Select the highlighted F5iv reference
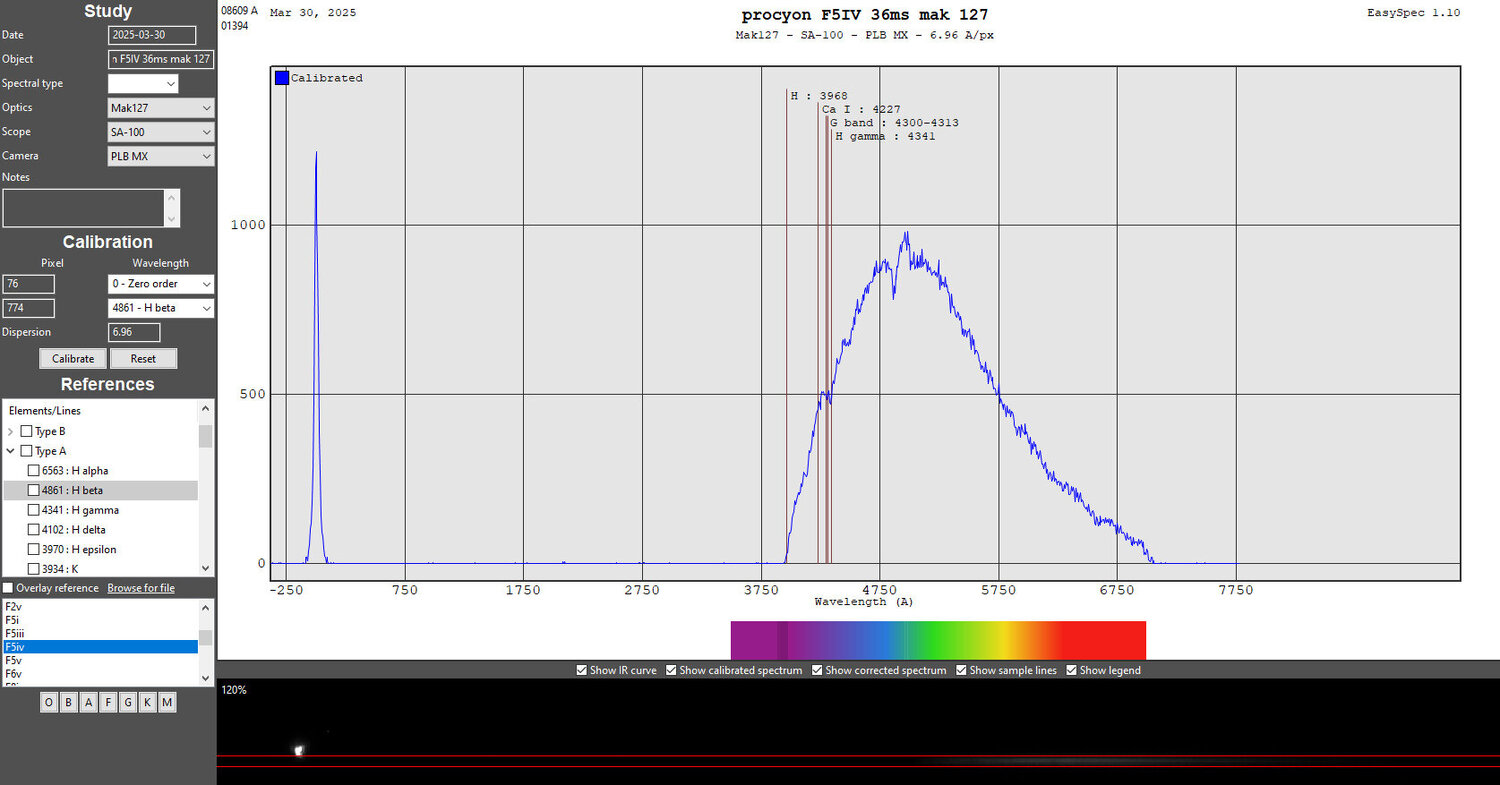1500x785 pixels. point(100,647)
